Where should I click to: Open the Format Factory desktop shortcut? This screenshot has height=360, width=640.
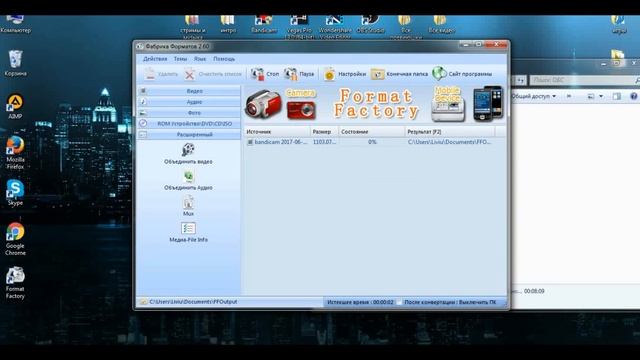point(15,283)
